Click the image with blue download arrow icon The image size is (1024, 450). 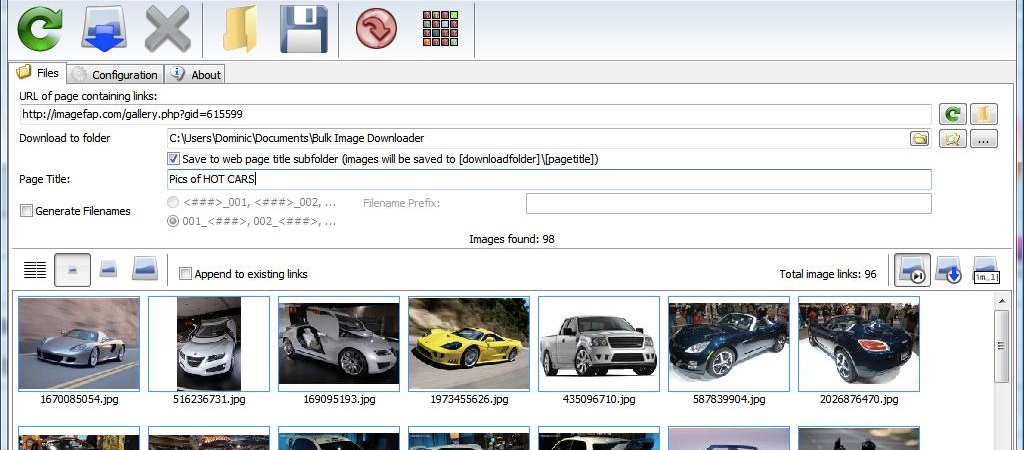[x=949, y=269]
